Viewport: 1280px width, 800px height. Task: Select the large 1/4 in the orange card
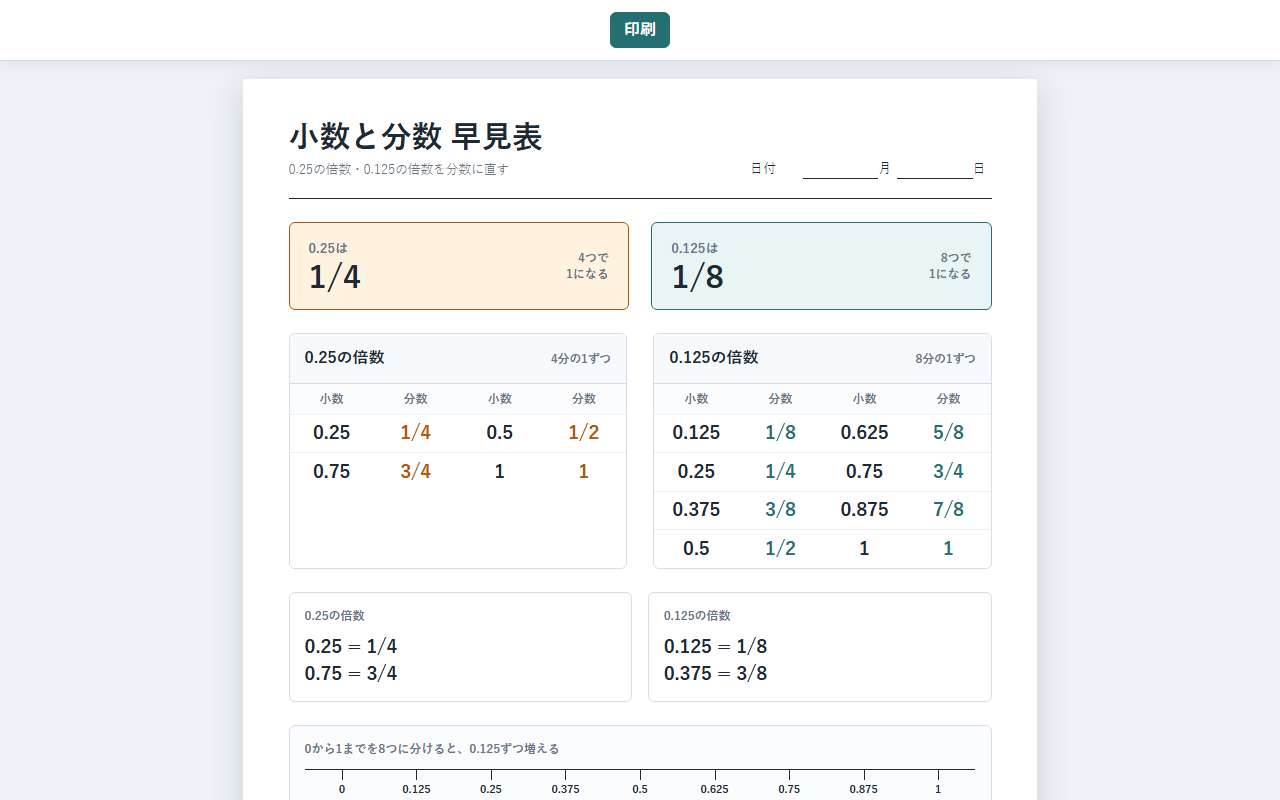coord(334,277)
